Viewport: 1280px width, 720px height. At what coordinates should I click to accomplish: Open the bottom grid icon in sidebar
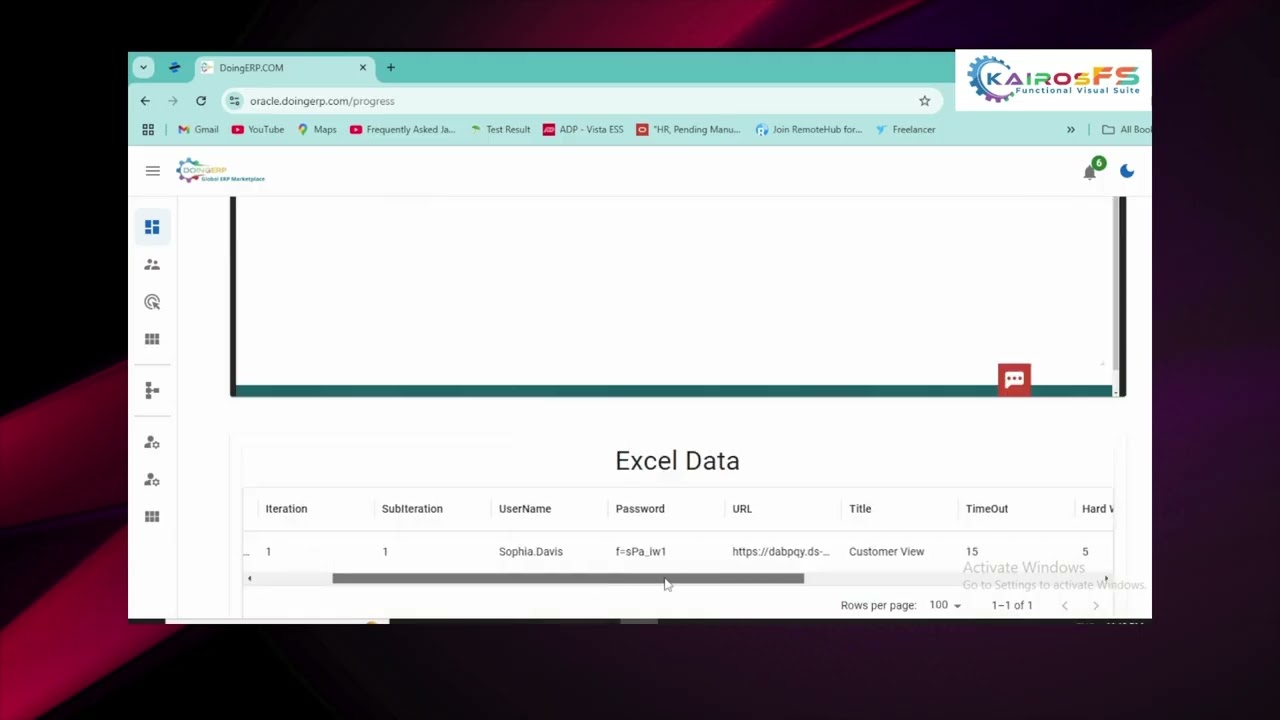point(152,517)
